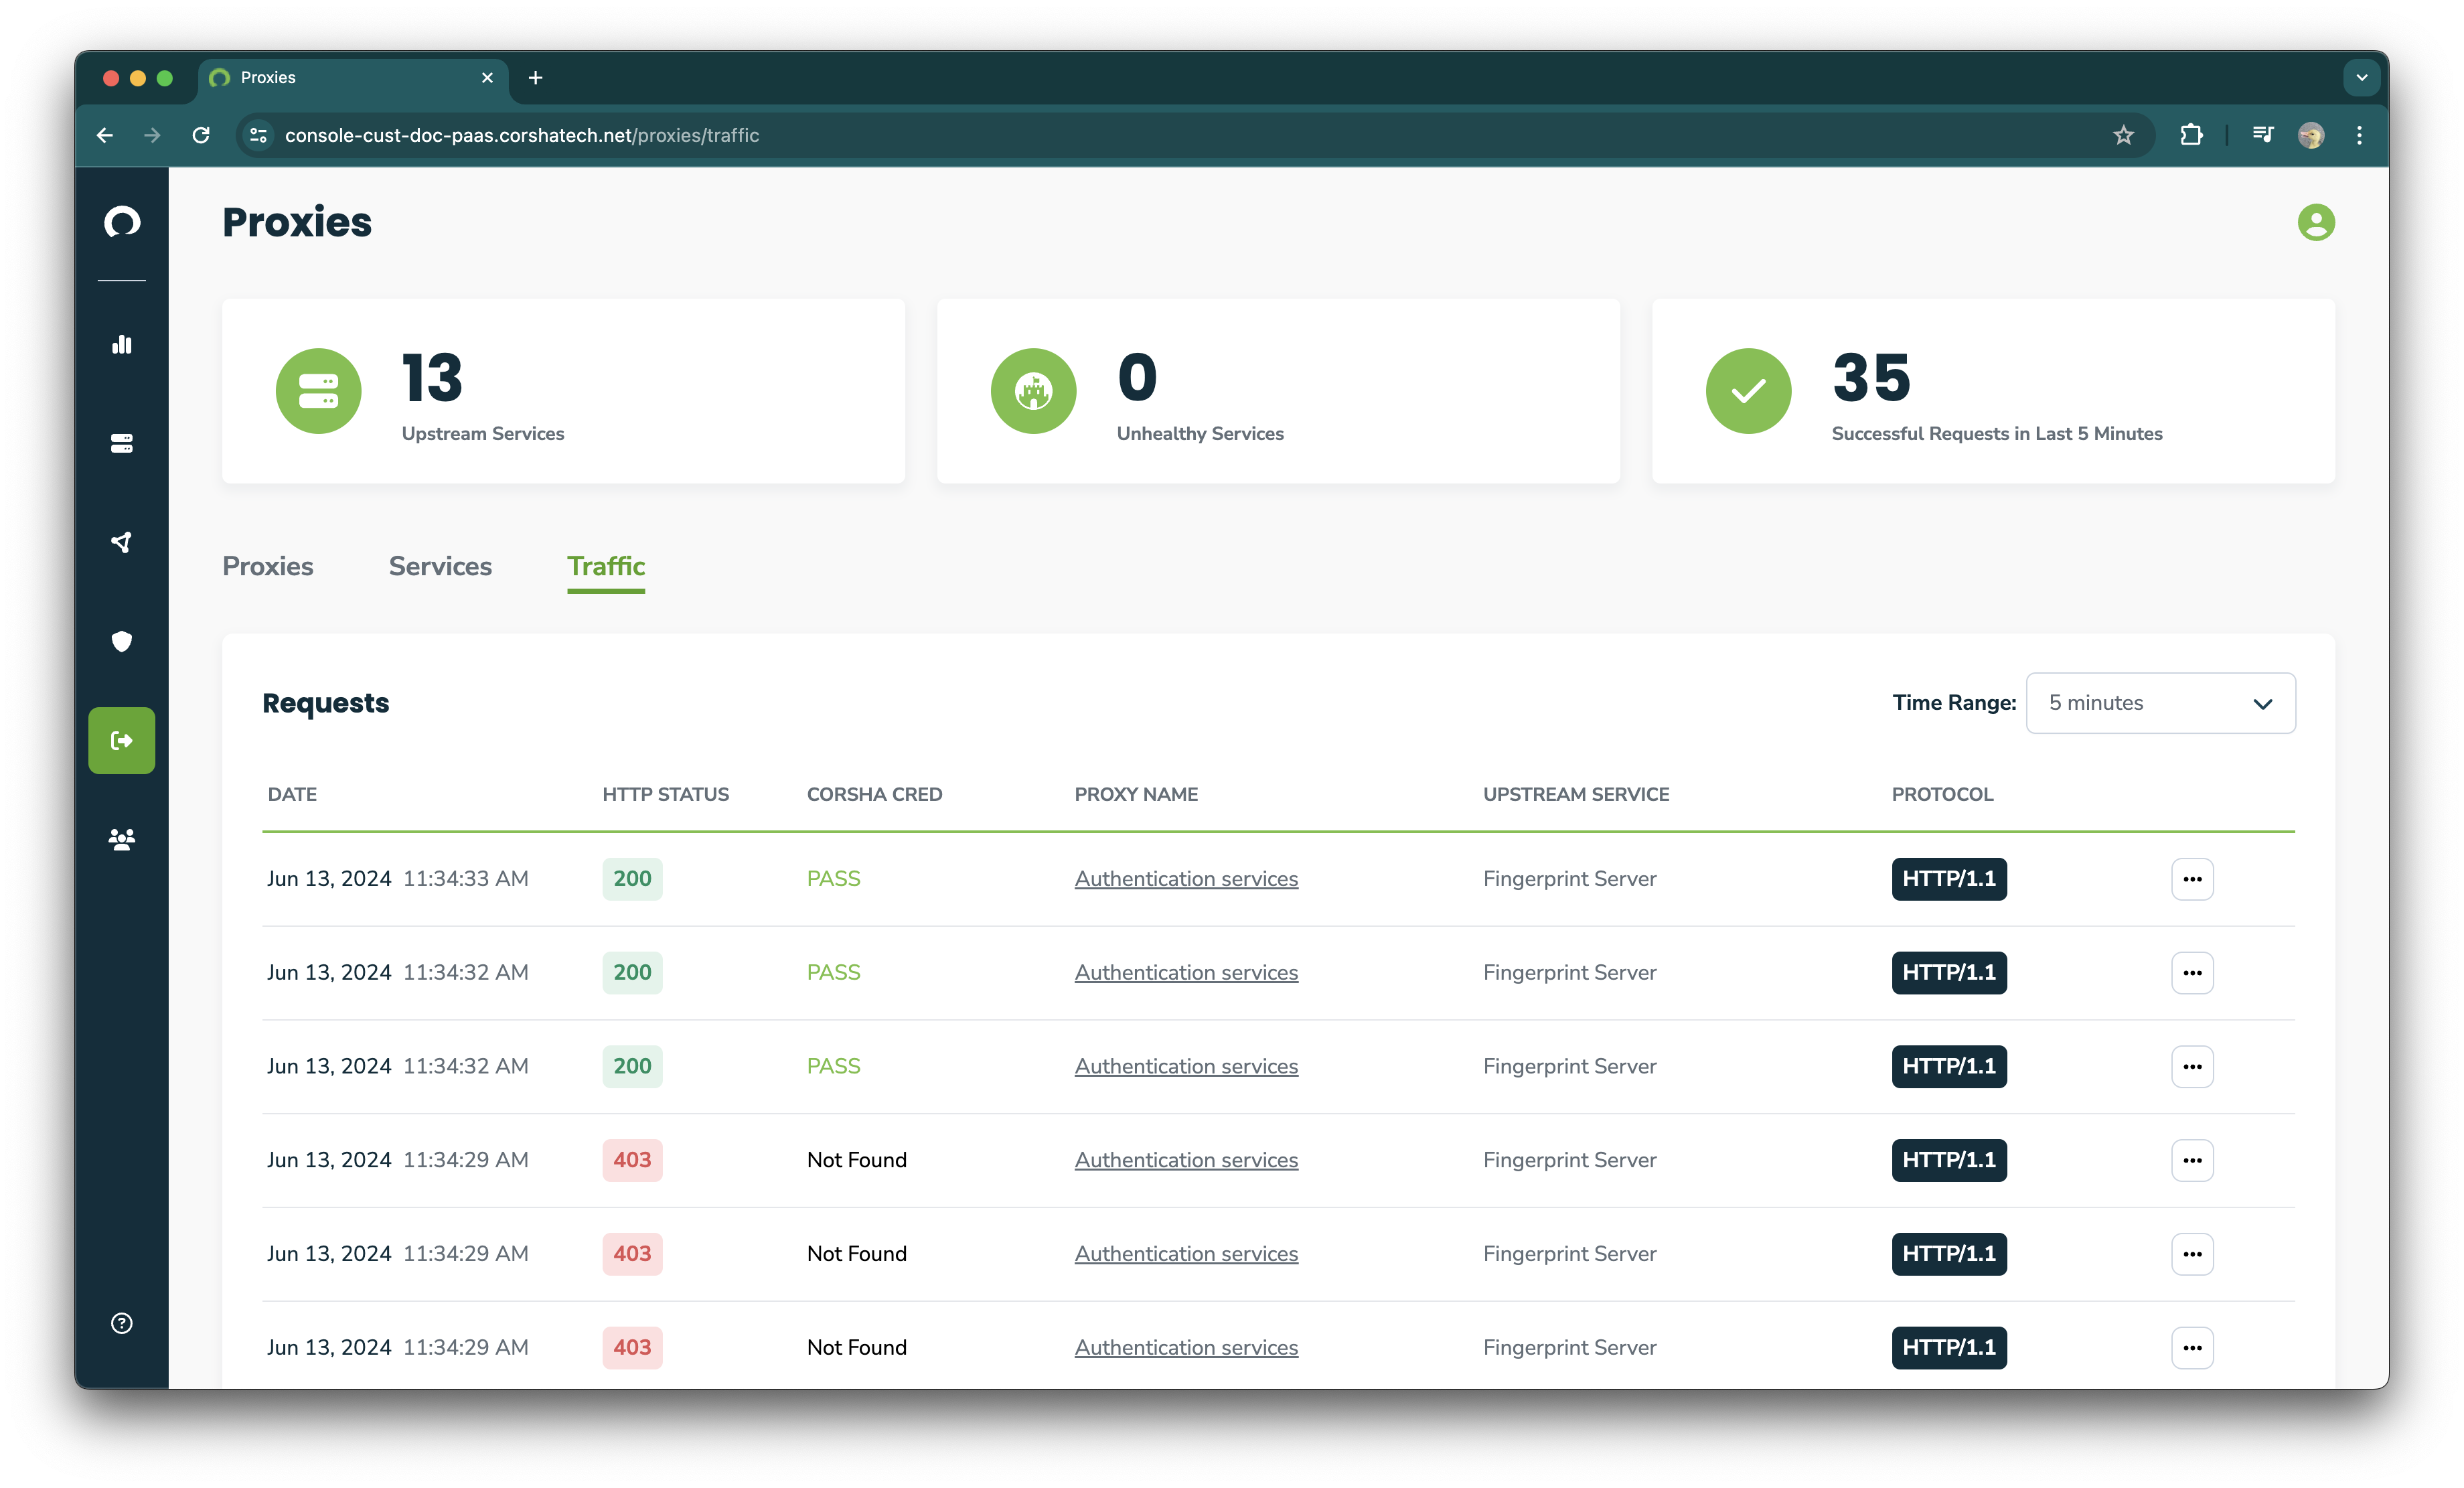
Task: Click the 13 Upstream Services count
Action: [x=432, y=378]
